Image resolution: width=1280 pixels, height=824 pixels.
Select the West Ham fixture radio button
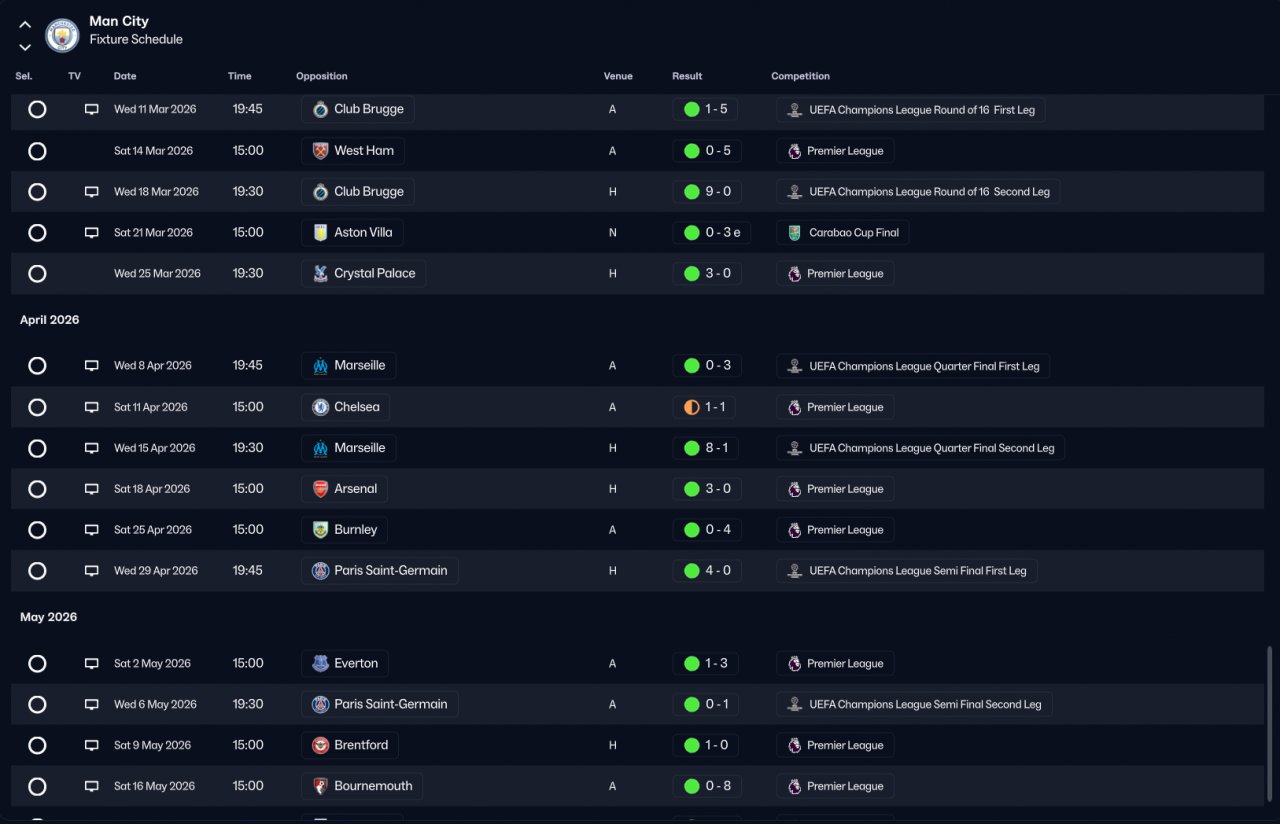37,151
